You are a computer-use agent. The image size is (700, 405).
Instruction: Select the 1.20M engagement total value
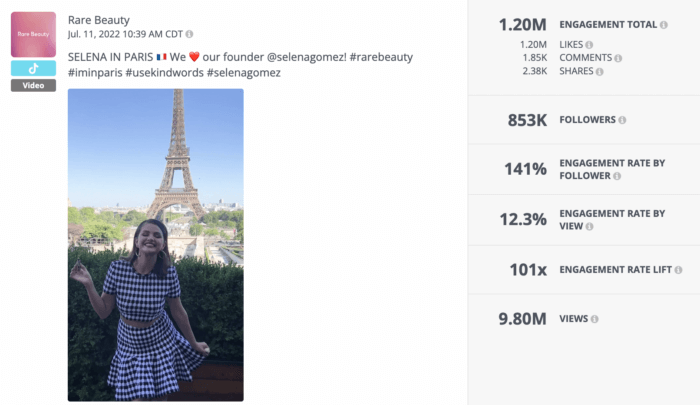click(523, 24)
